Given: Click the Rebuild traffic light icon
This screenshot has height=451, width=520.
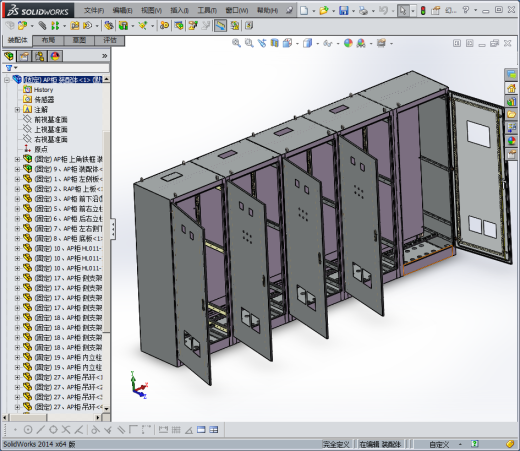Looking at the screenshot, I should 423,11.
